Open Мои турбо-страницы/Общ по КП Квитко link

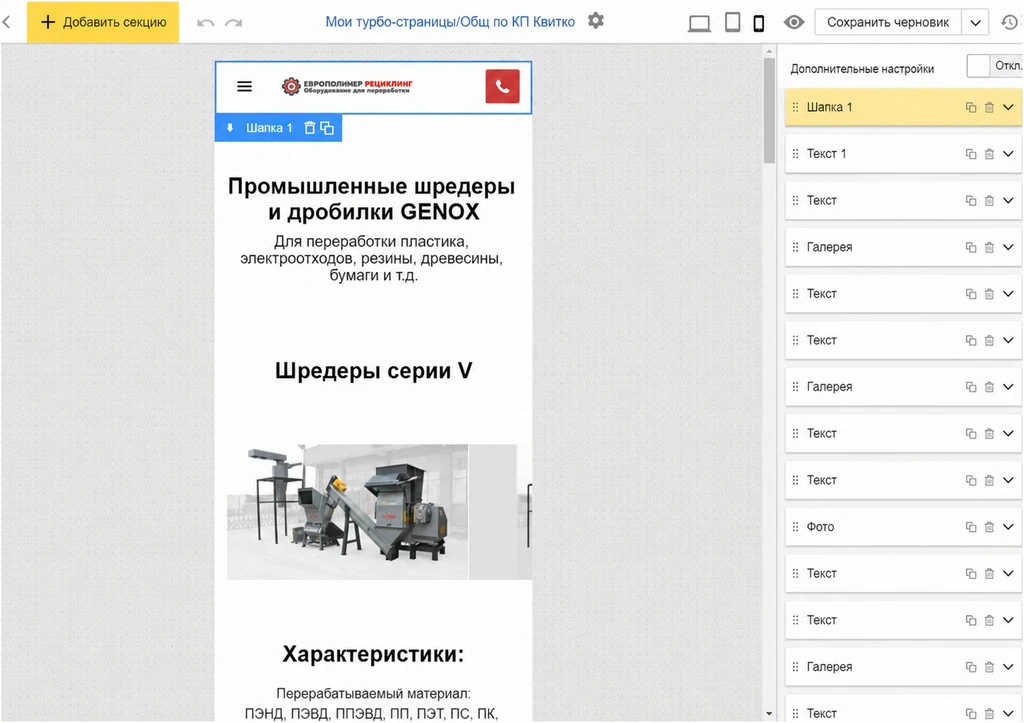click(450, 22)
